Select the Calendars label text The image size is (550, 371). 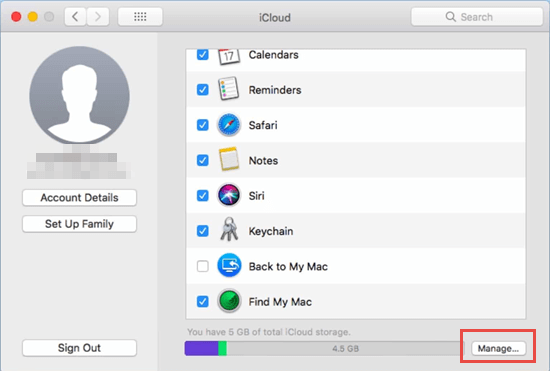(x=274, y=55)
